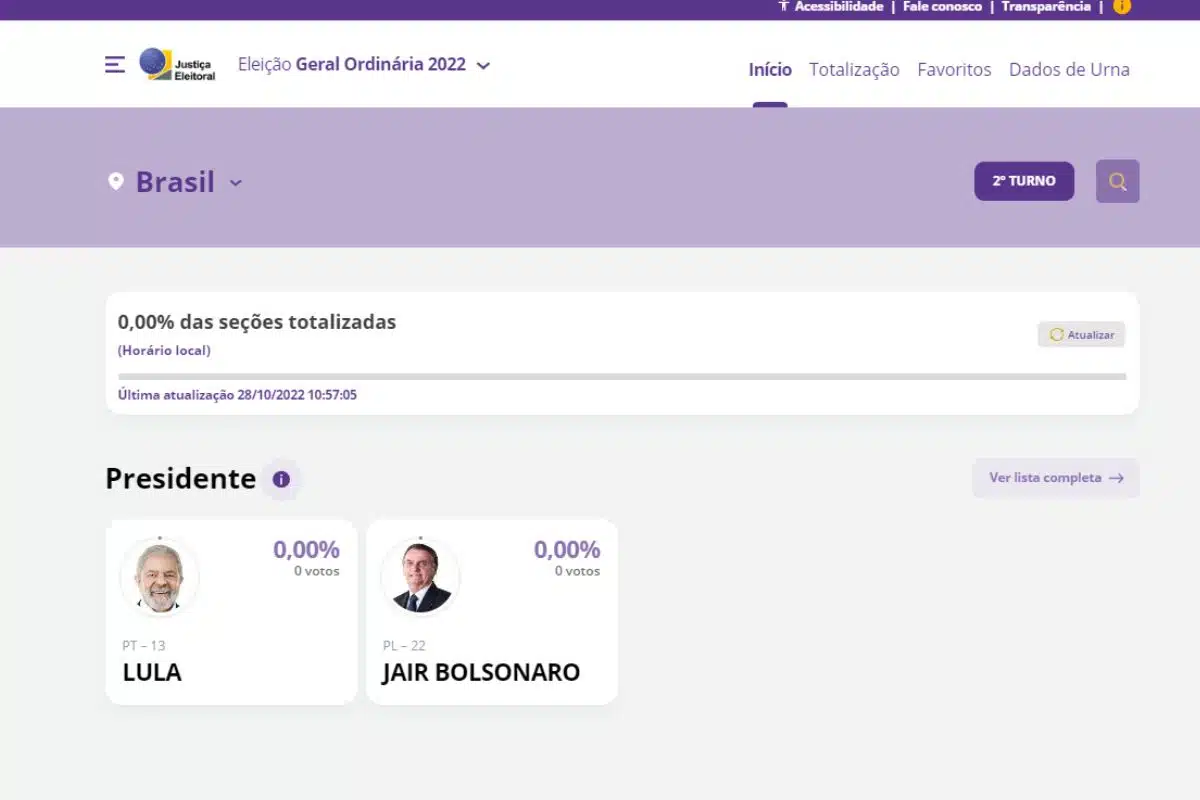The width and height of the screenshot is (1200, 800).
Task: Click the refresh icon inside the Atualizar button
Action: tap(1056, 334)
